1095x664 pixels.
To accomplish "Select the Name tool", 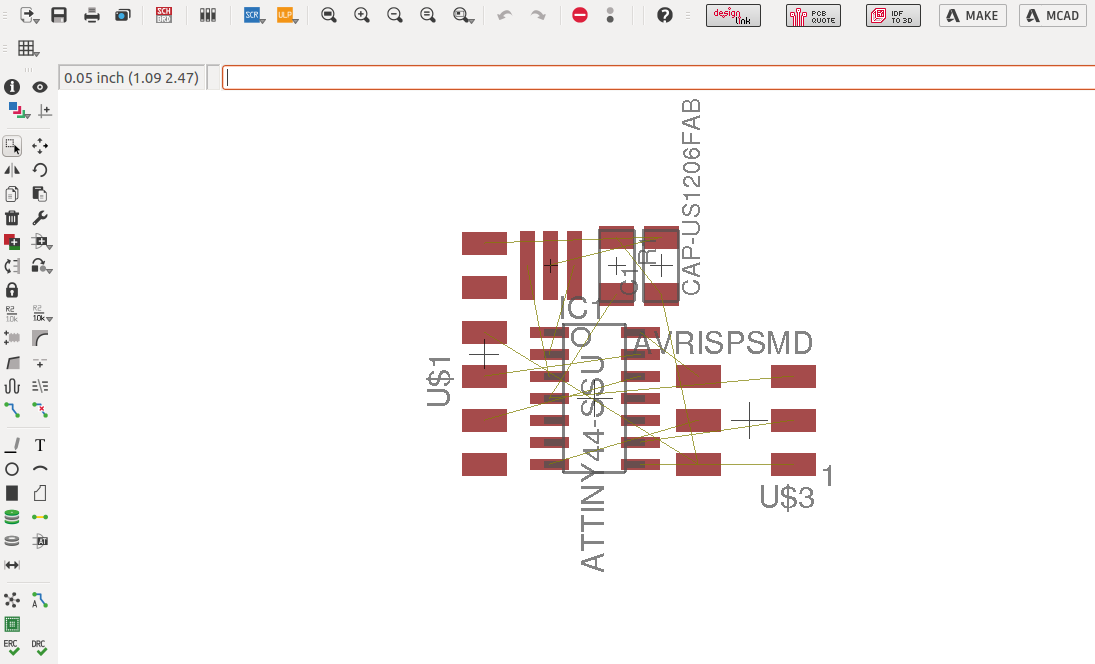I will tap(12, 314).
